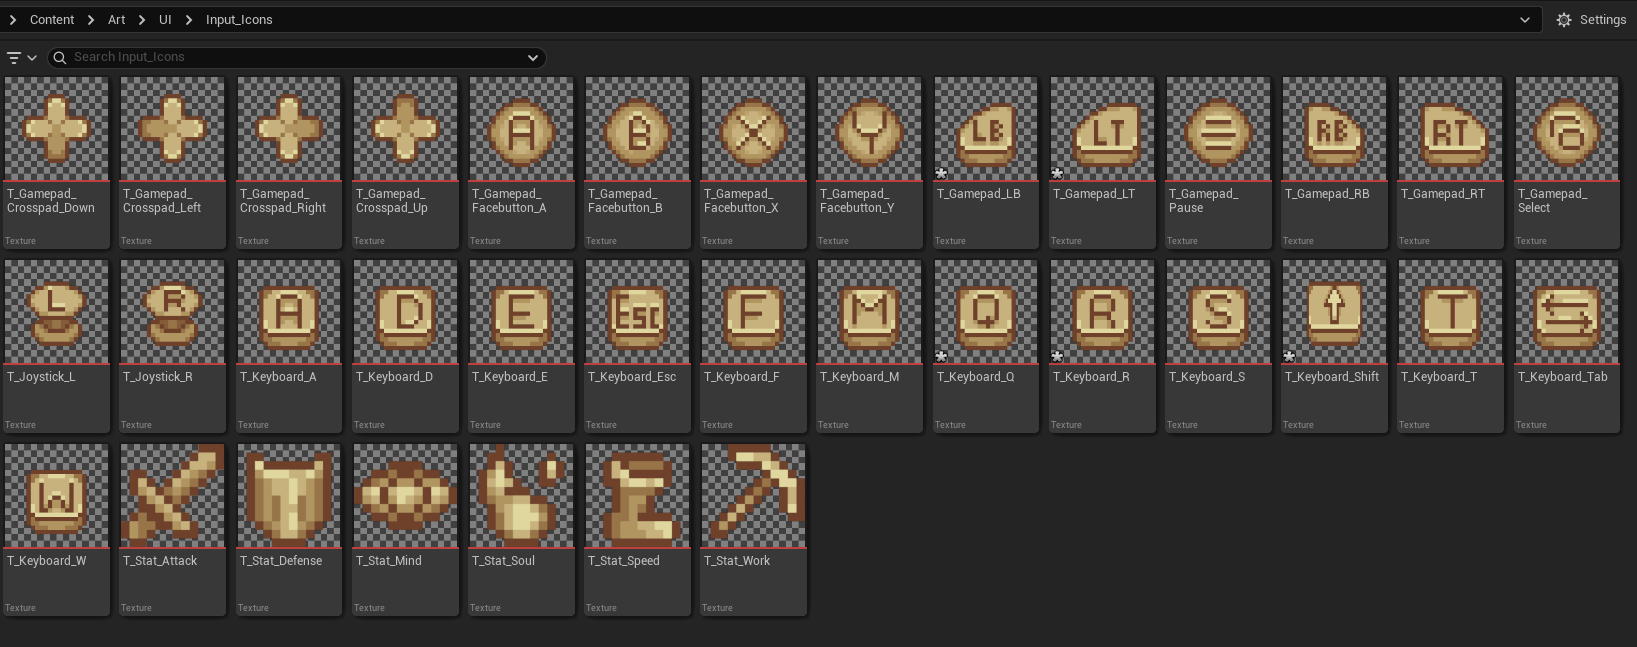The height and width of the screenshot is (647, 1637).
Task: Expand the path bar dropdown chevron
Action: coord(1524,20)
